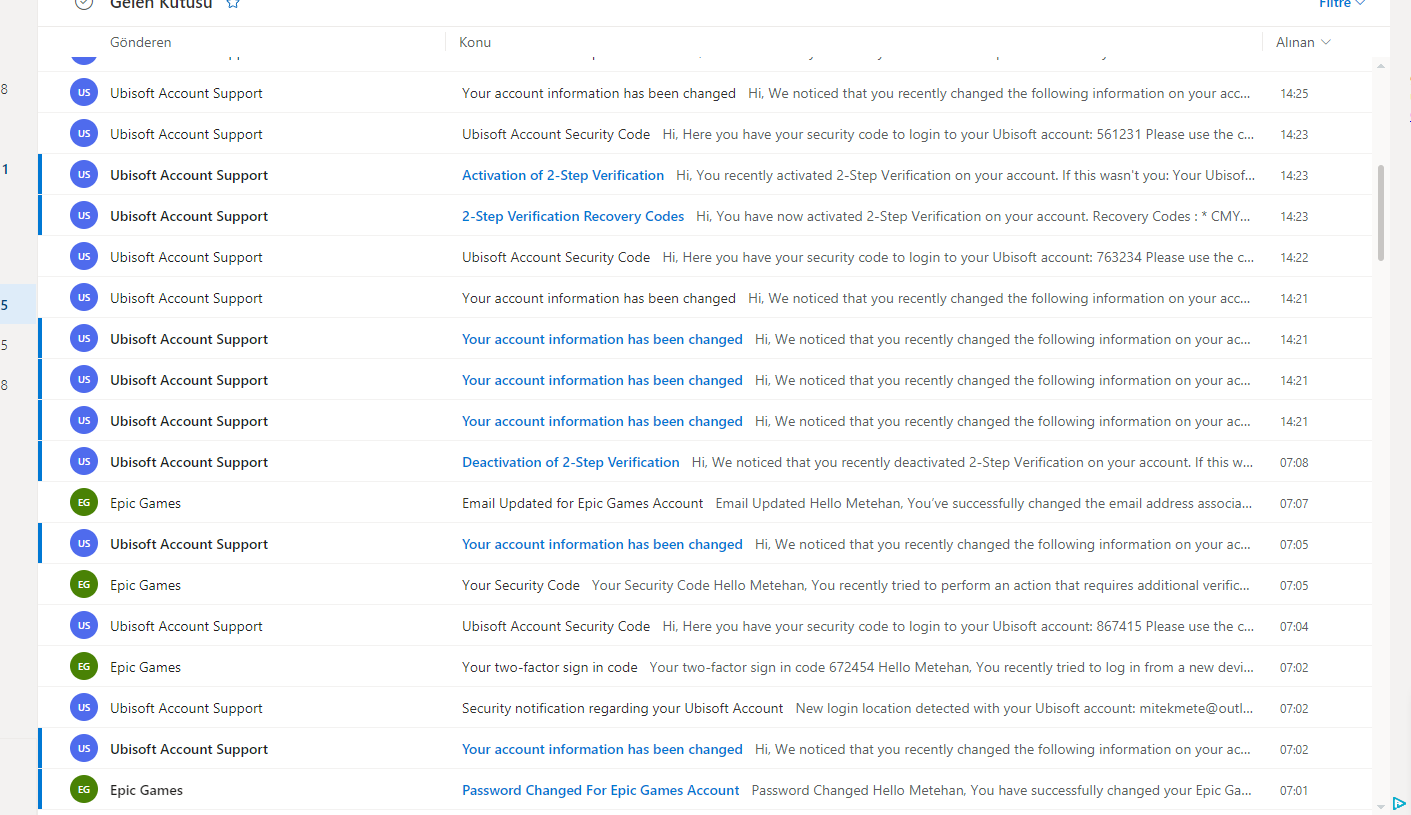Sort by the Alınan column header
The image size is (1411, 815).
click(x=1295, y=42)
